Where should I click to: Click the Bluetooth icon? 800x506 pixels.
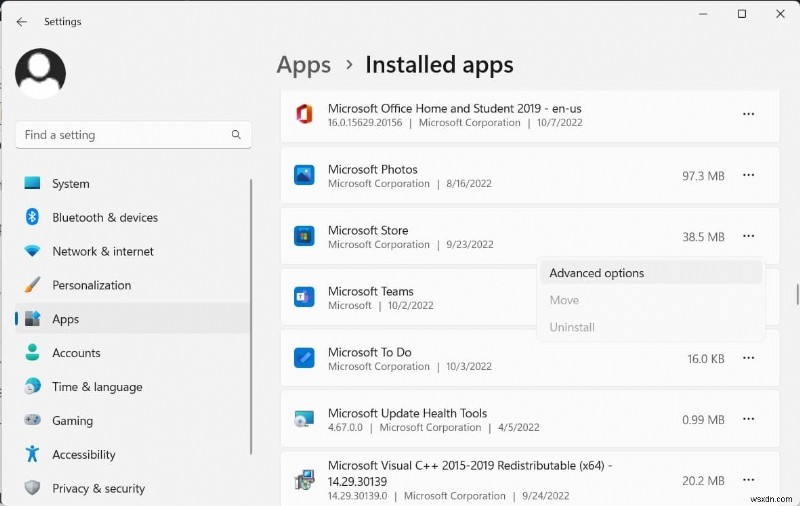coord(32,217)
